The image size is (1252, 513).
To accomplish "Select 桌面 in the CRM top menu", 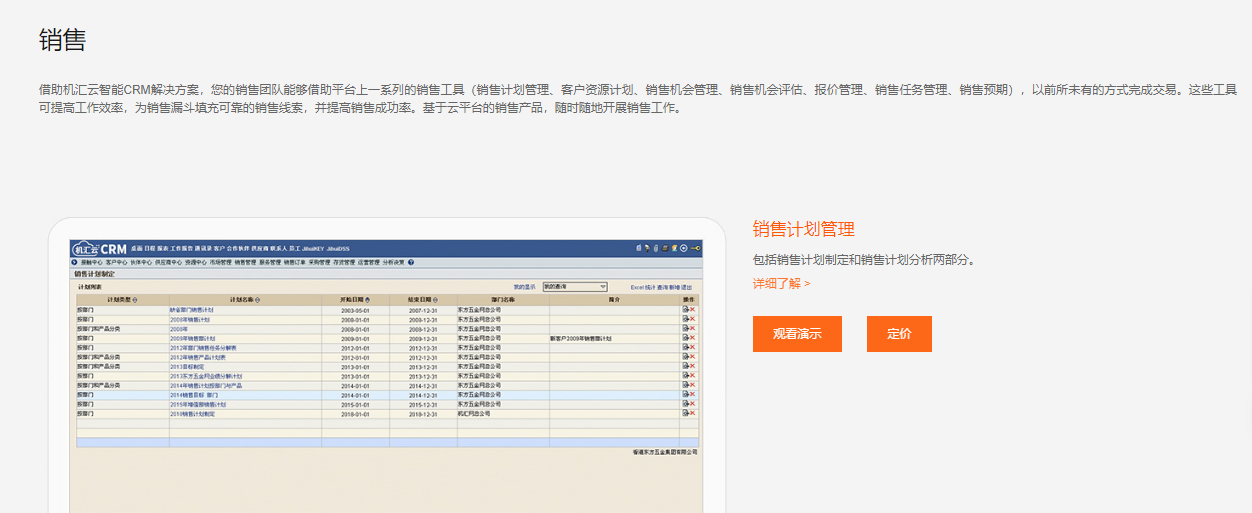I will [137, 248].
